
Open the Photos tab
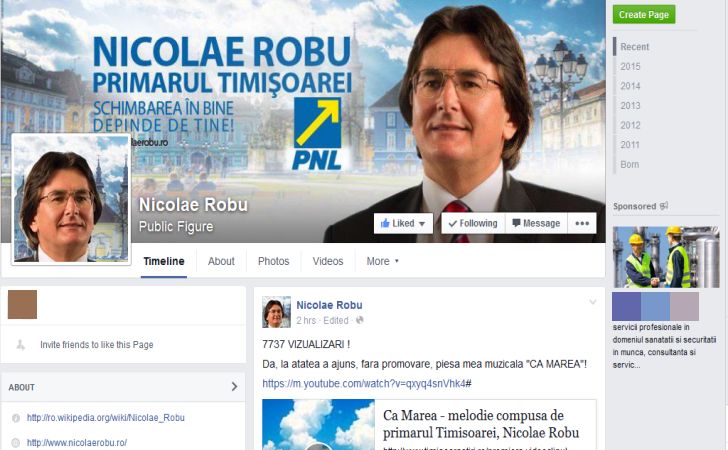[x=273, y=261]
